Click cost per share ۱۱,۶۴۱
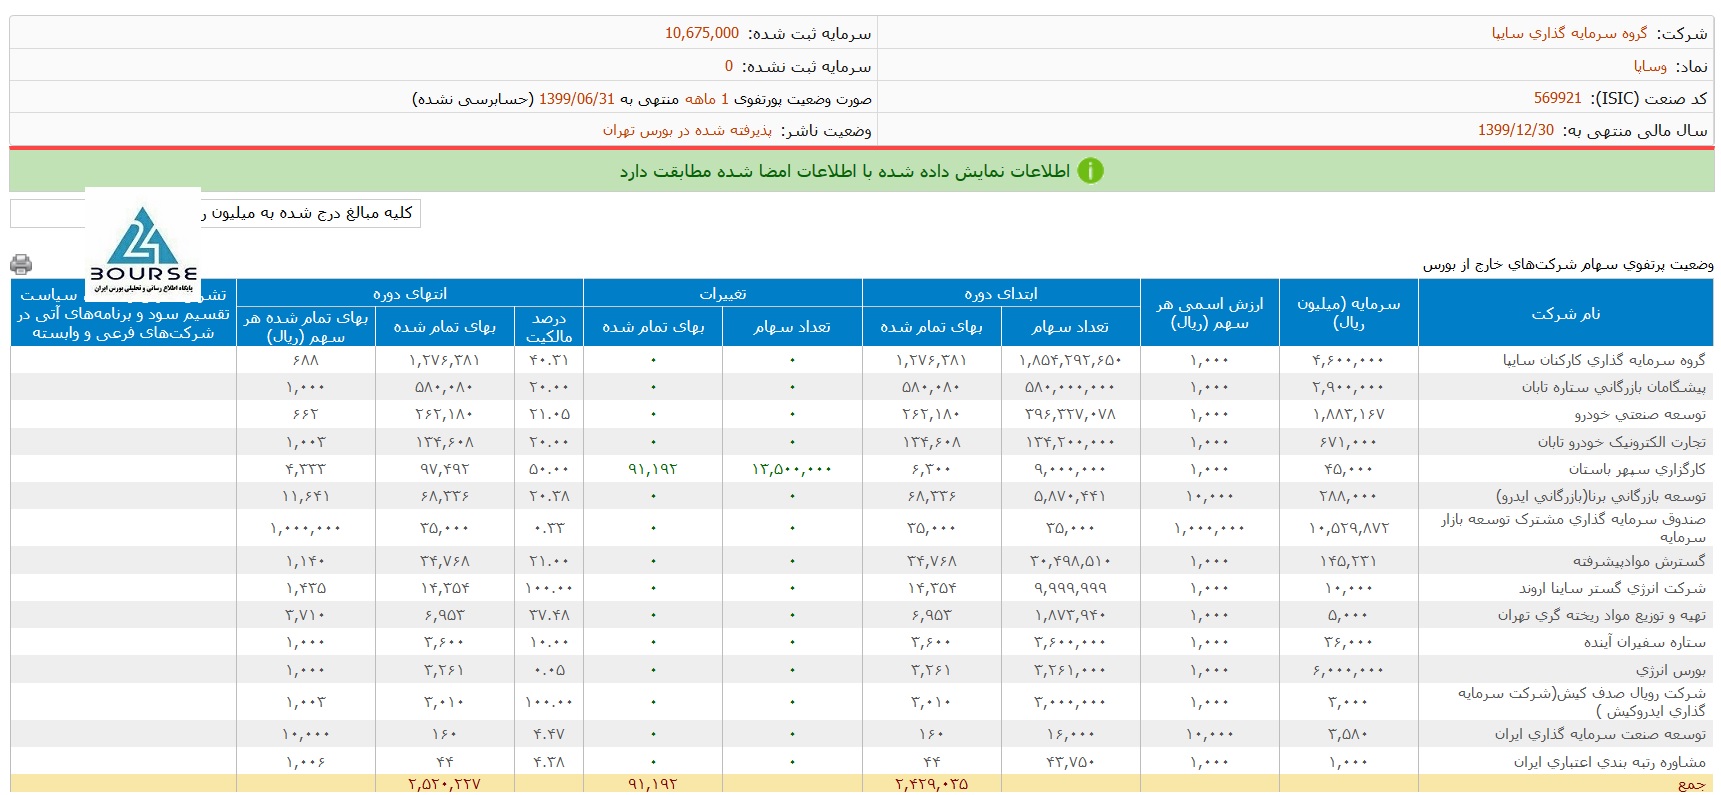This screenshot has height=795, width=1721. pos(306,496)
